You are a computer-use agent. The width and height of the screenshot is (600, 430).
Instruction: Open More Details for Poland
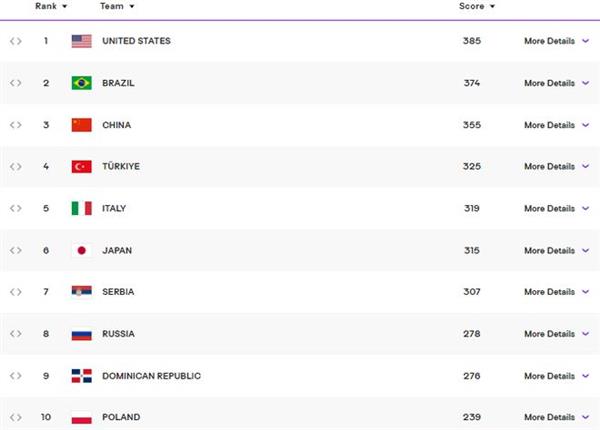click(x=556, y=417)
